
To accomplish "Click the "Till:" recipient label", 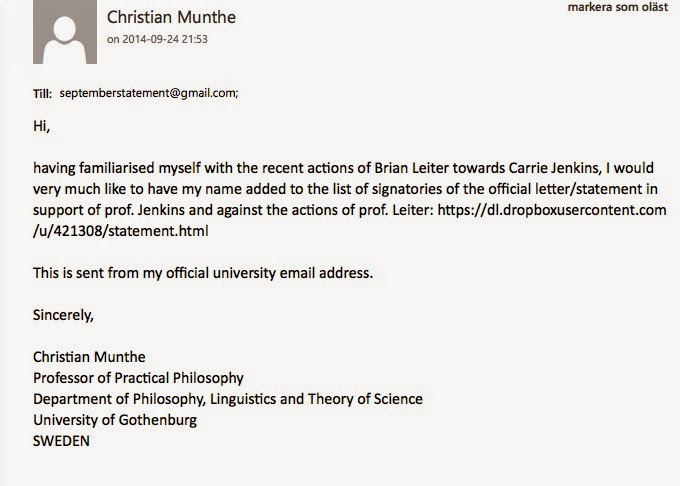I will (x=42, y=94).
